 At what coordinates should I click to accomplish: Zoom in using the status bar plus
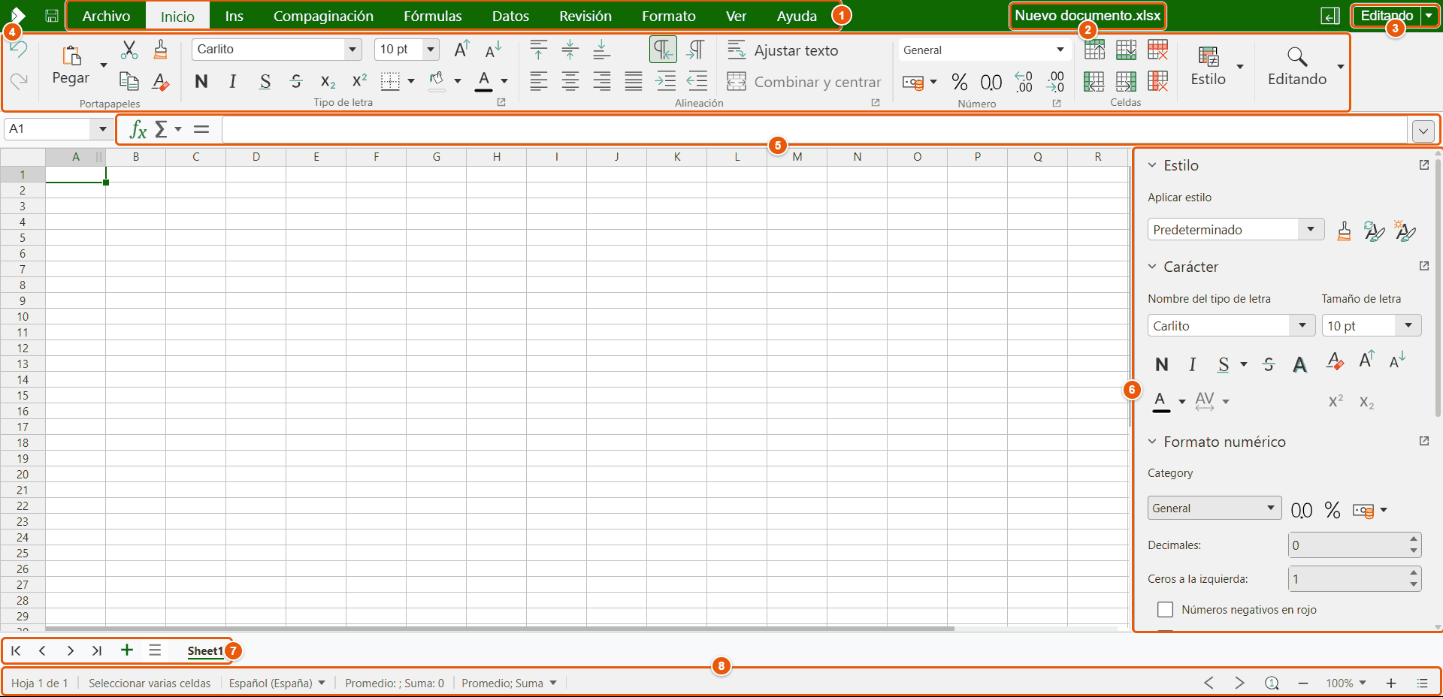[x=1391, y=683]
